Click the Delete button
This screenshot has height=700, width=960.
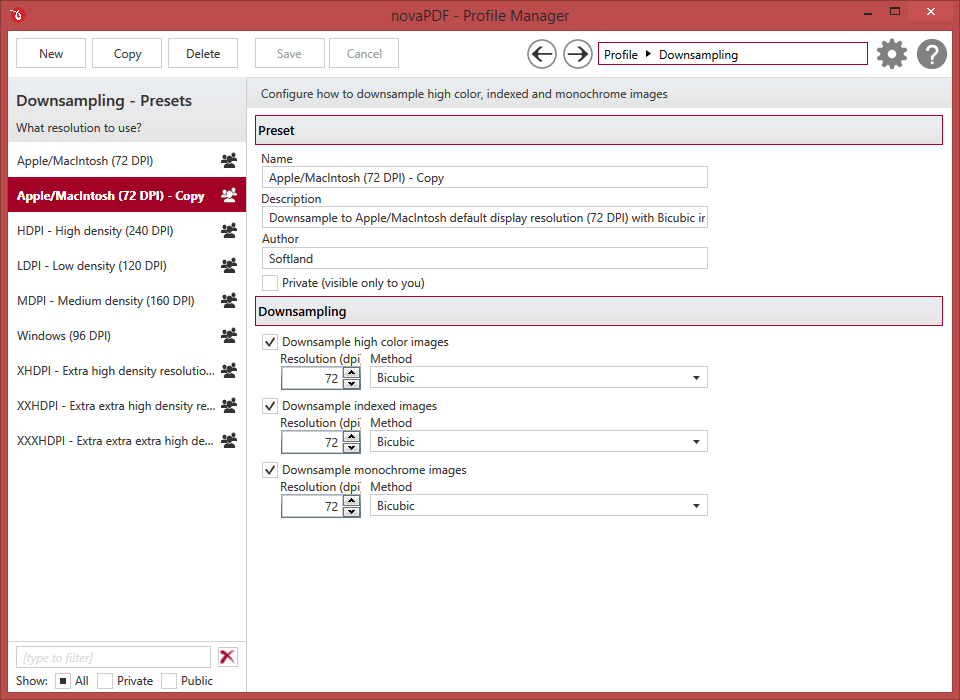pyautogui.click(x=203, y=53)
